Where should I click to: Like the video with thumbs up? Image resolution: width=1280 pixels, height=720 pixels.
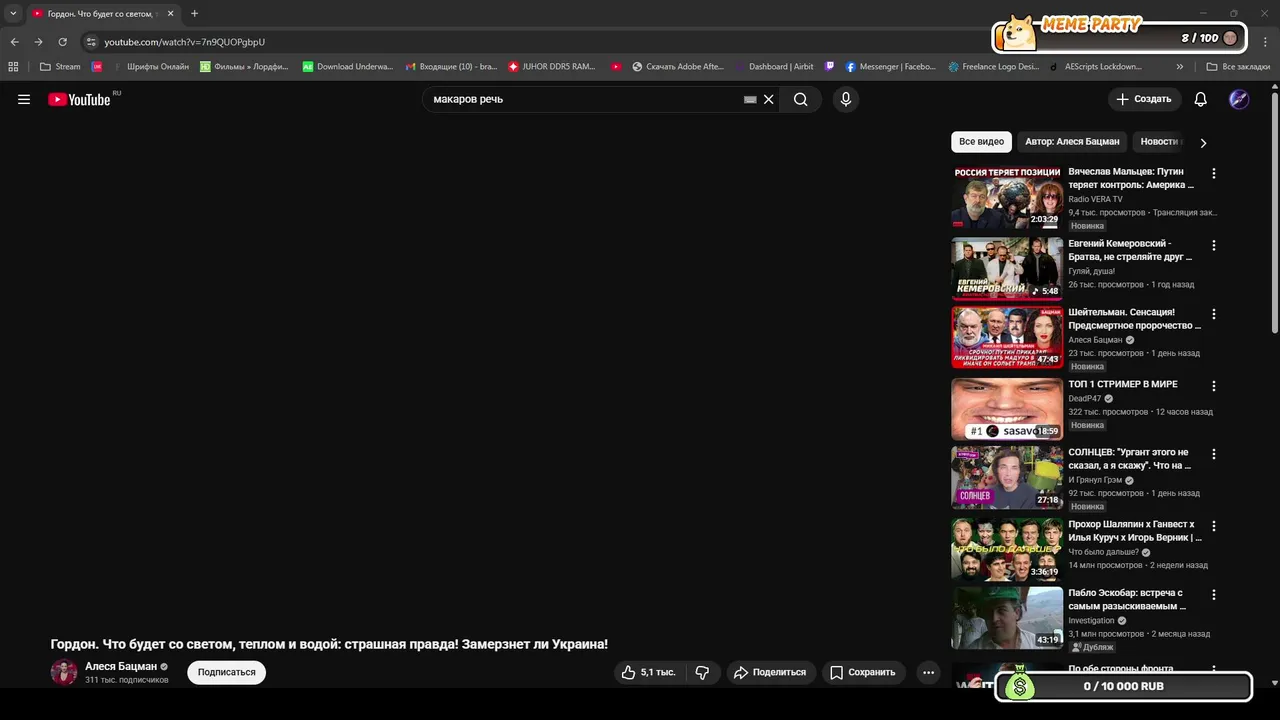[649, 672]
